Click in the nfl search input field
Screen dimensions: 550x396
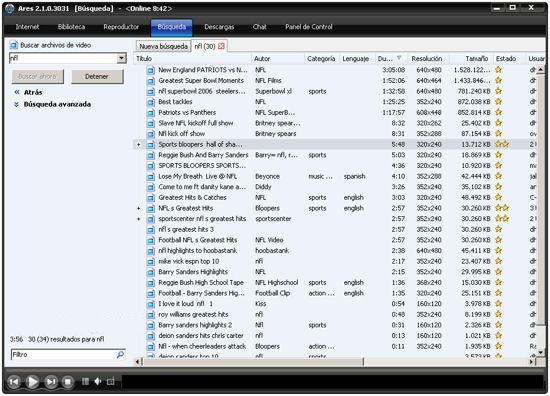click(x=63, y=58)
